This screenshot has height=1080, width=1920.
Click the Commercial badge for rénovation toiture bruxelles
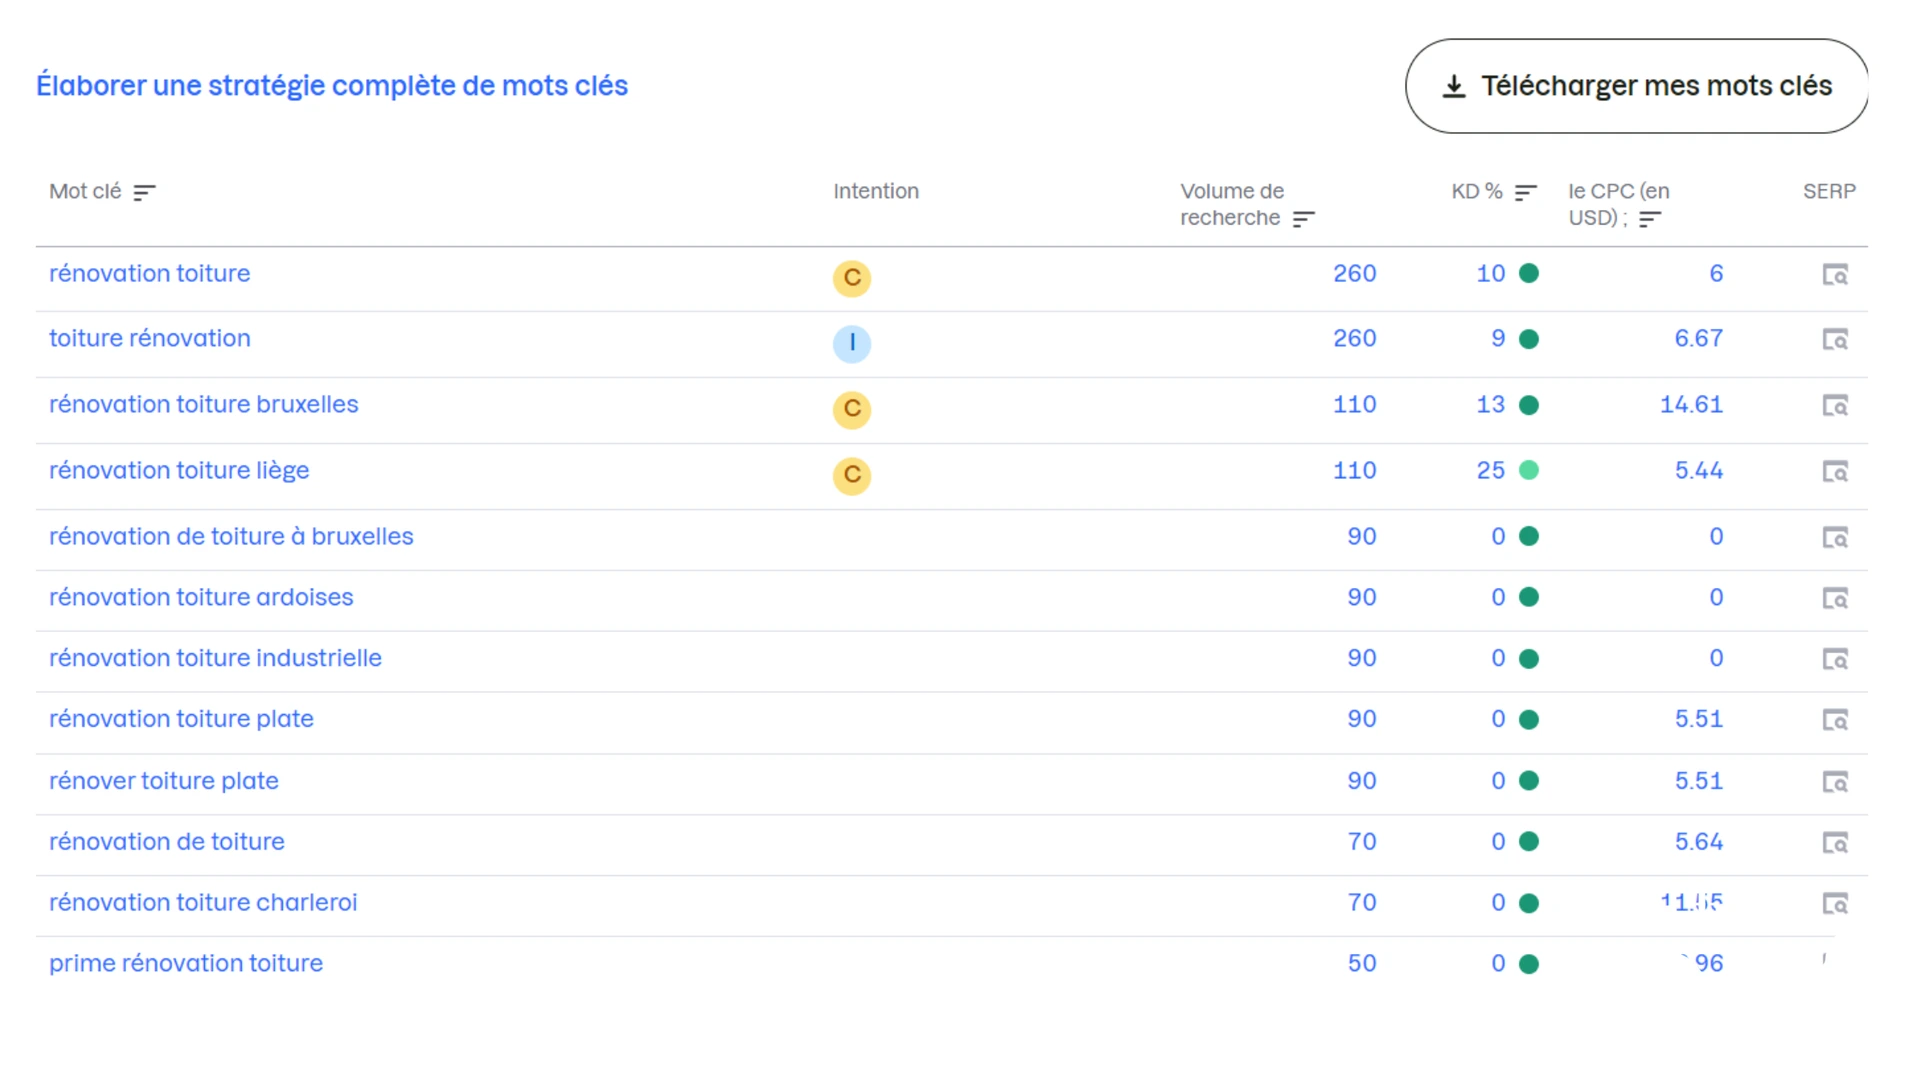click(x=852, y=410)
